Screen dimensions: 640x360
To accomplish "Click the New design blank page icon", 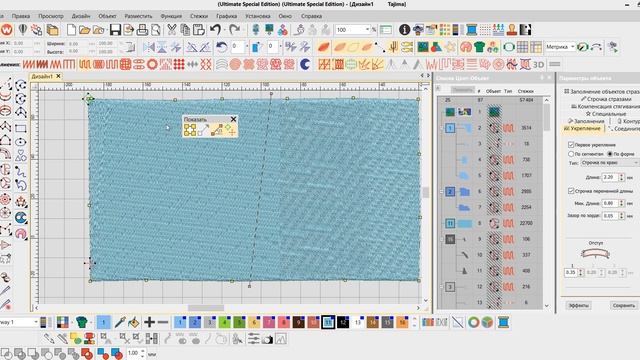I will [71, 30].
